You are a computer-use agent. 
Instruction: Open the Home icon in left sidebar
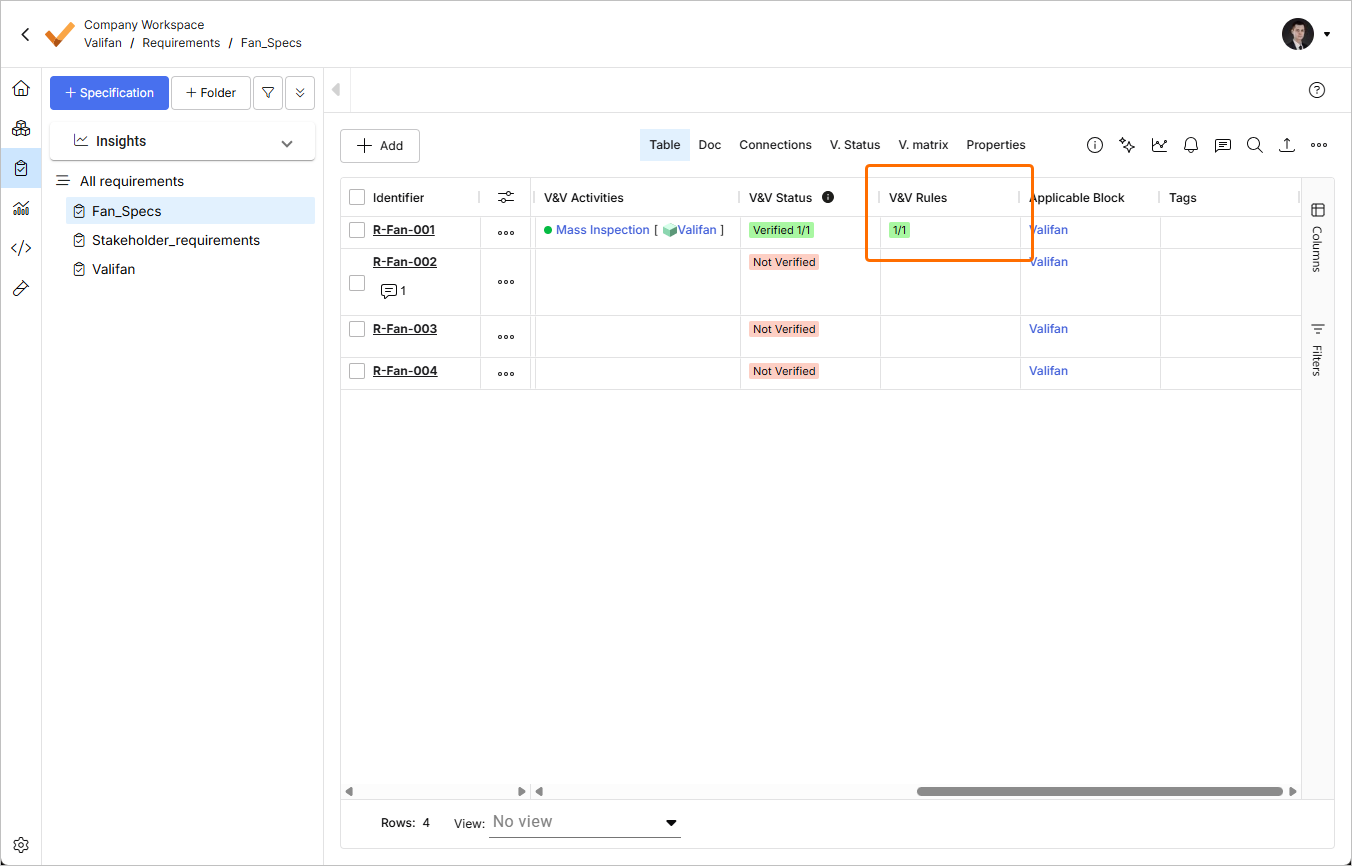pyautogui.click(x=21, y=89)
